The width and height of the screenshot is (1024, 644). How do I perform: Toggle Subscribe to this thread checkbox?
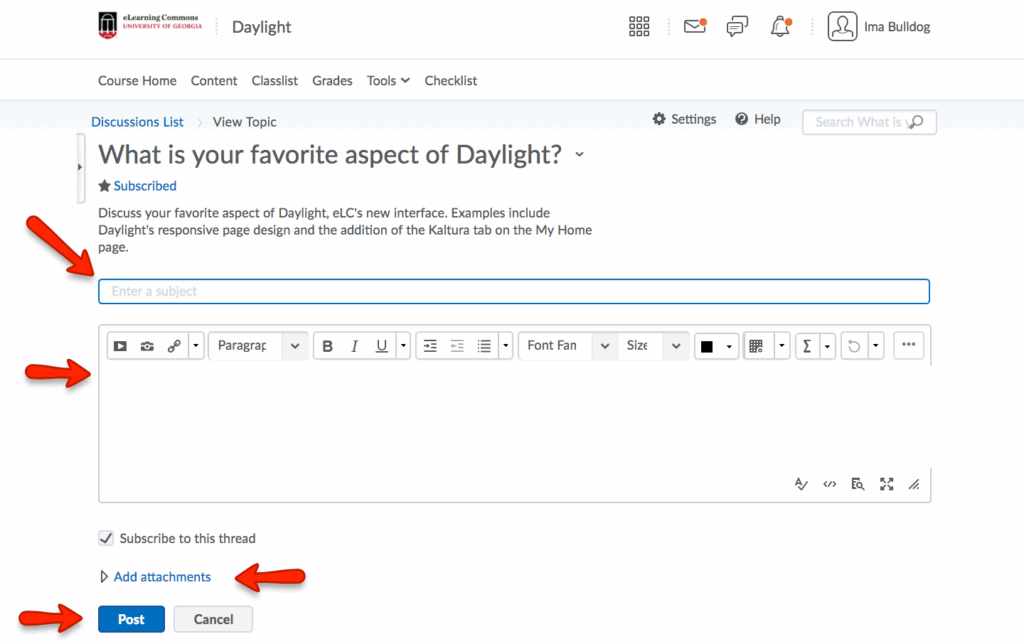(106, 538)
